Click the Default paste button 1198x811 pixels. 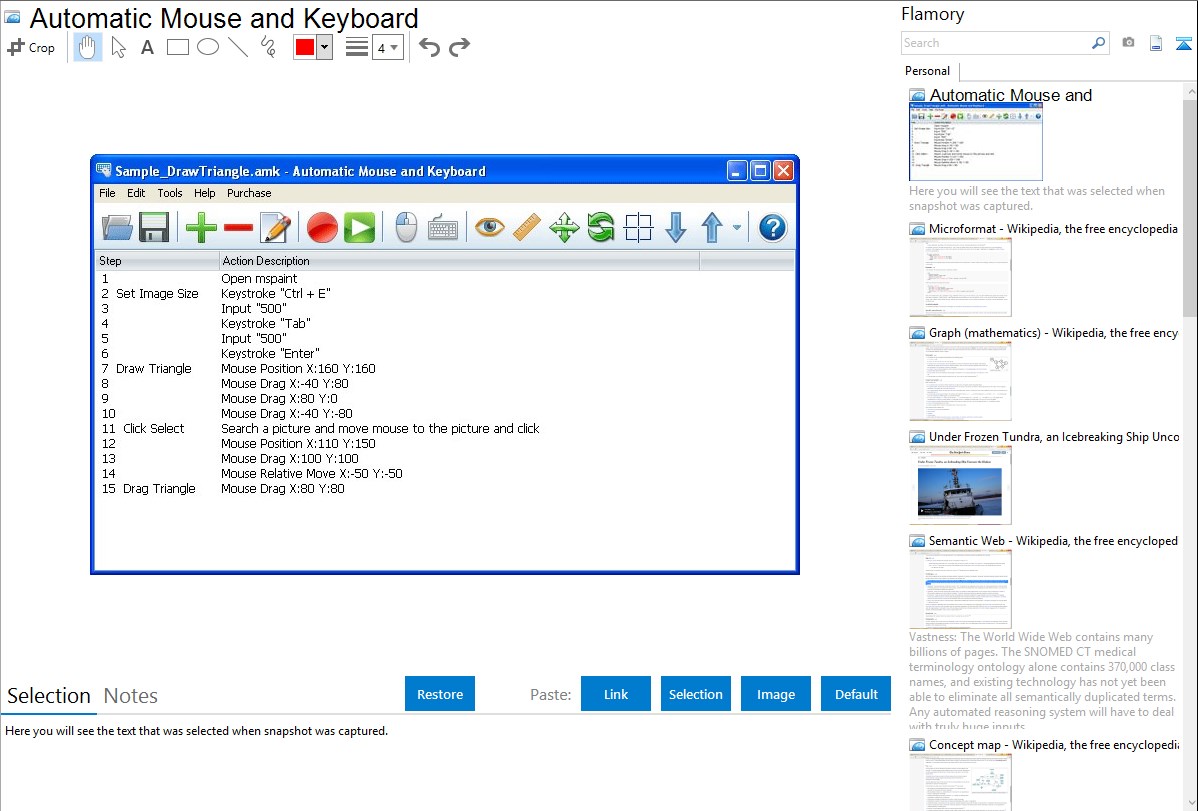856,694
